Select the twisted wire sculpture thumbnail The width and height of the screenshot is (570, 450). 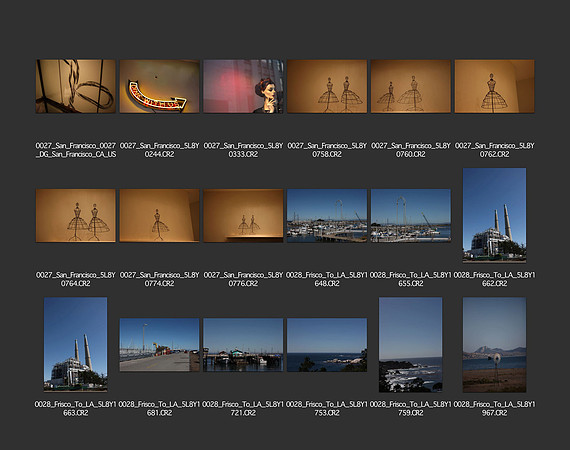click(x=76, y=87)
